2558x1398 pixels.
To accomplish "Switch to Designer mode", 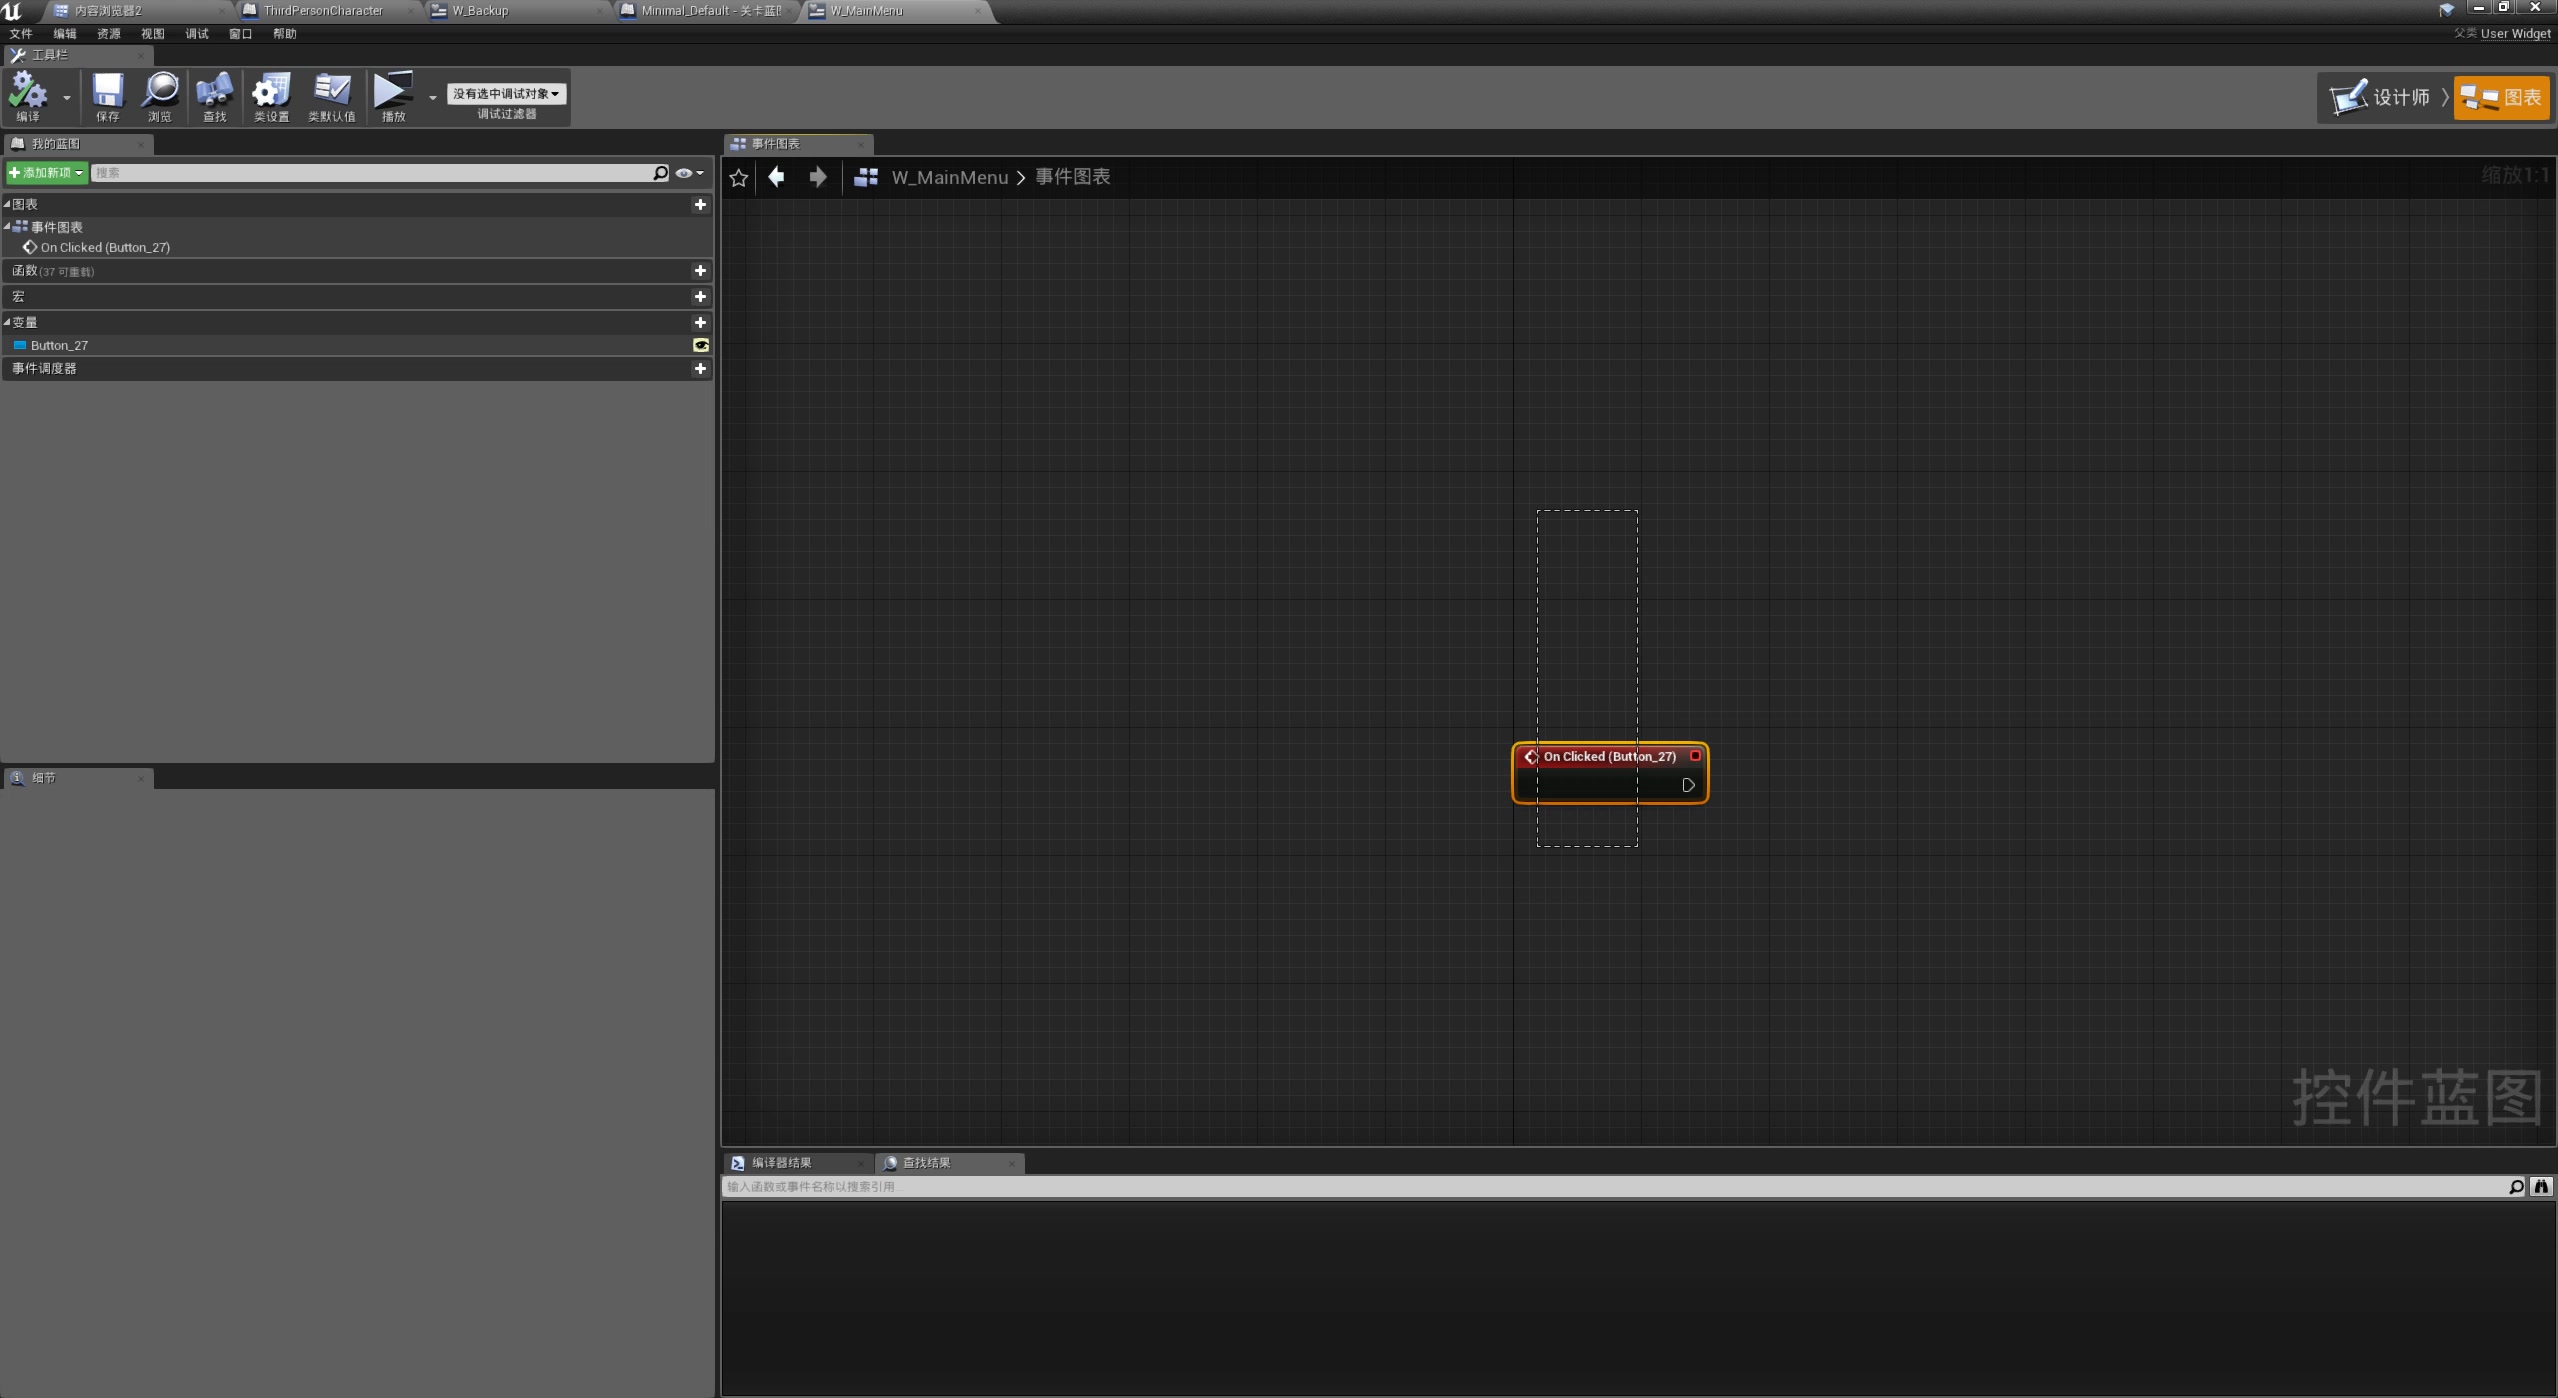I will pyautogui.click(x=2381, y=97).
